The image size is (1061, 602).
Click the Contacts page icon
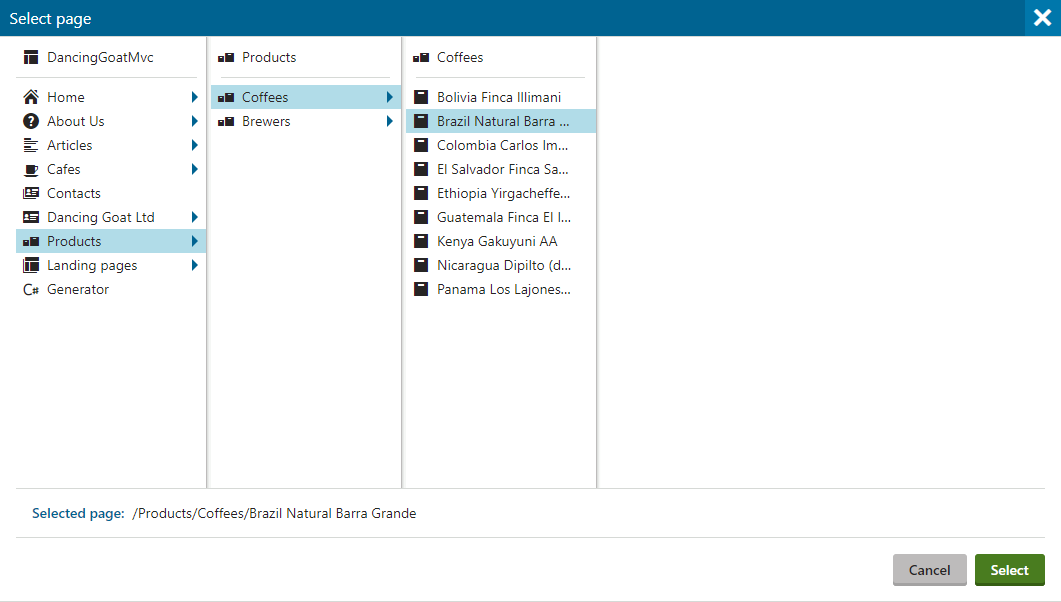(29, 193)
